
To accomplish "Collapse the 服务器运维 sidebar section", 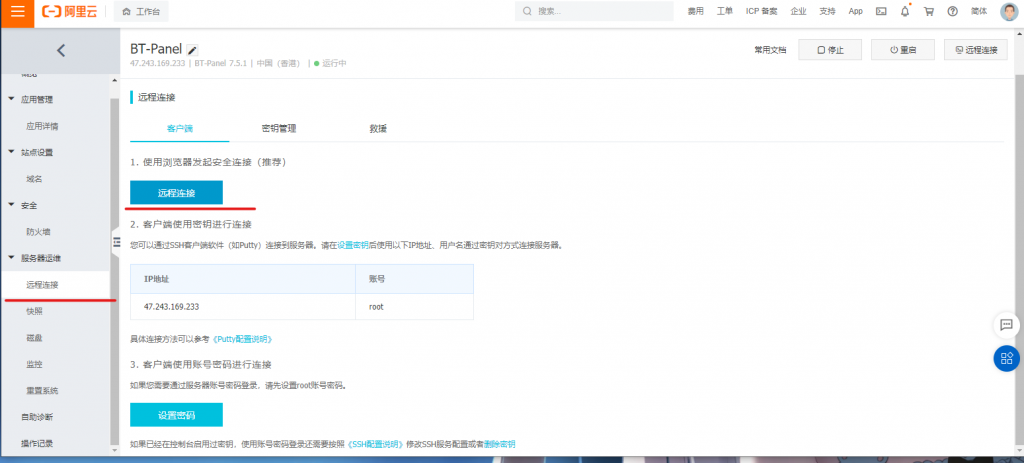I will coord(11,258).
